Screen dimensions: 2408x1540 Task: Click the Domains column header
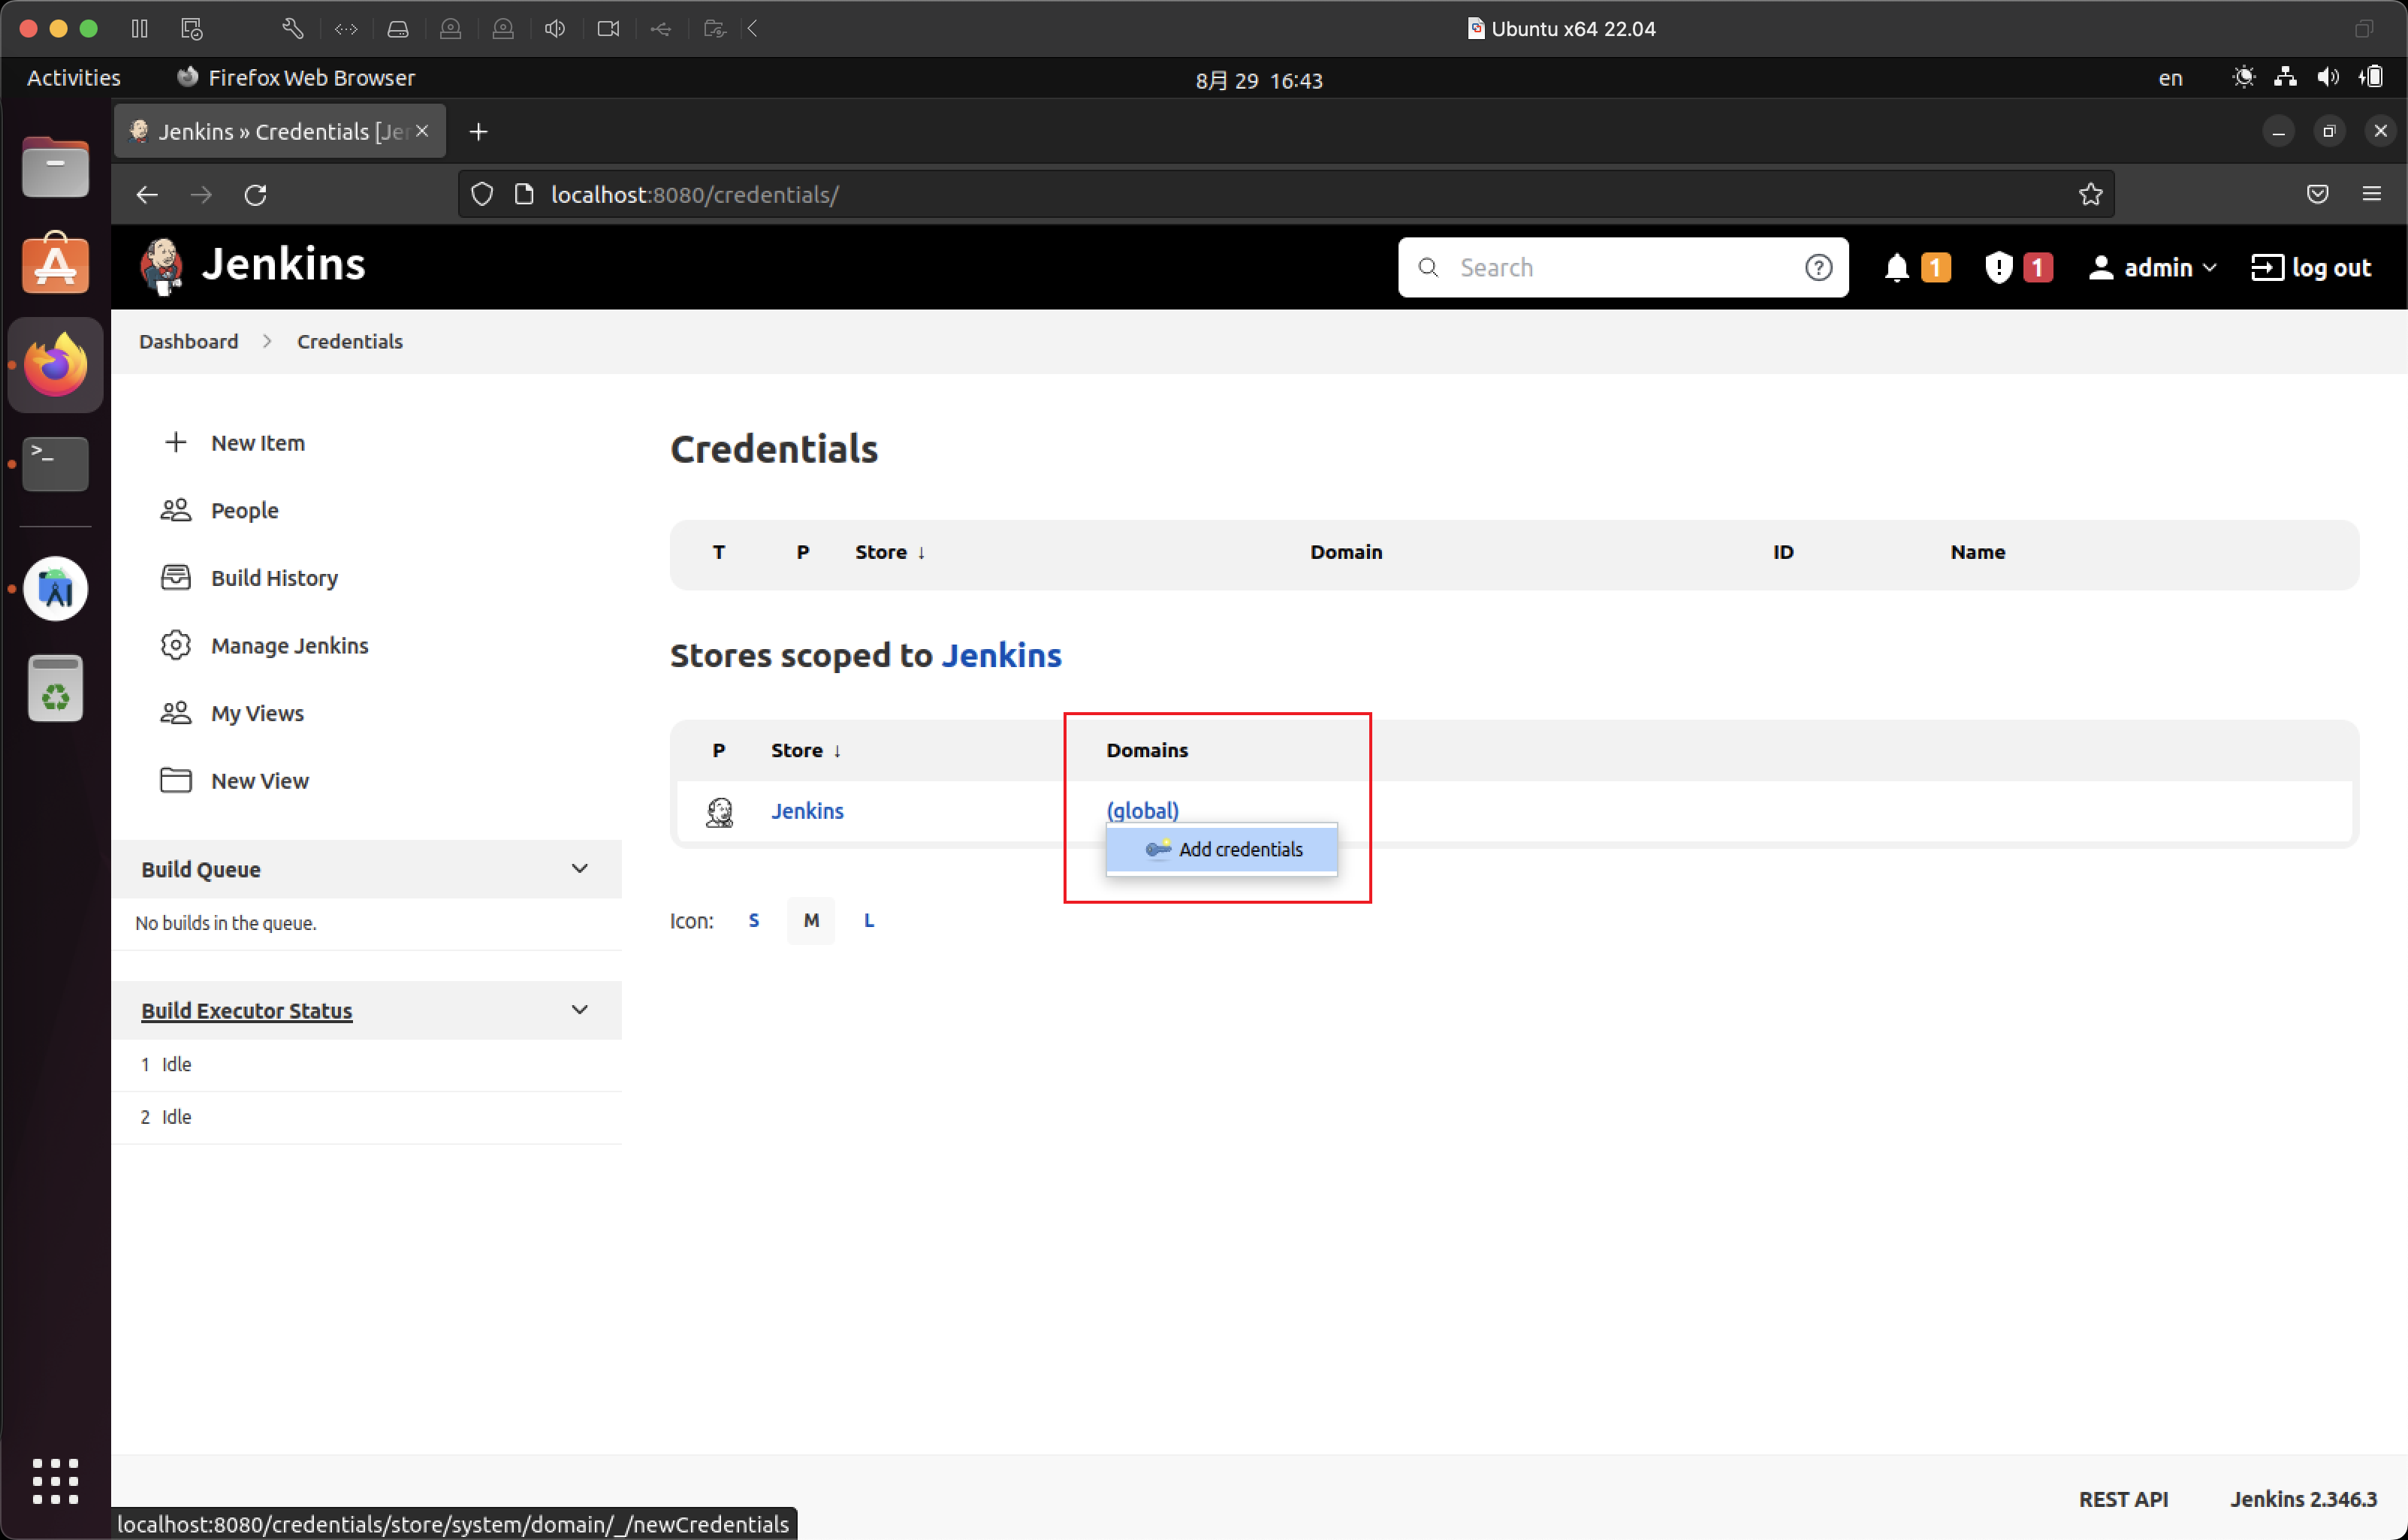coord(1147,750)
